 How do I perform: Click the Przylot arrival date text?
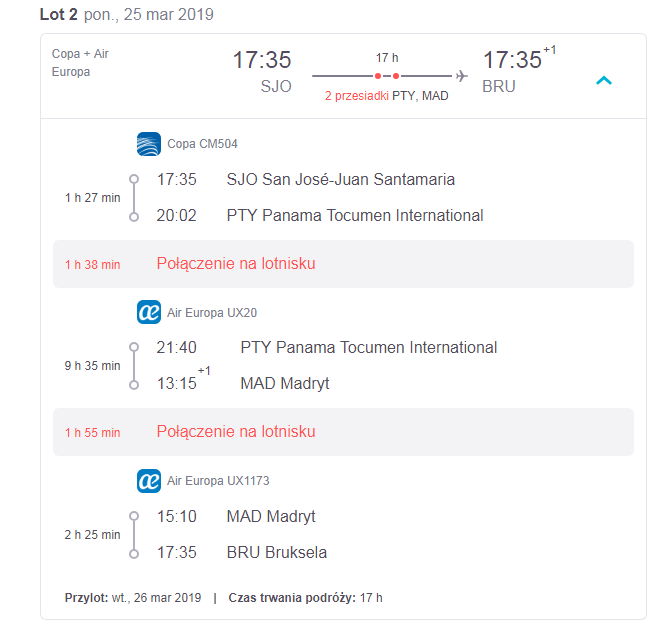point(133,598)
